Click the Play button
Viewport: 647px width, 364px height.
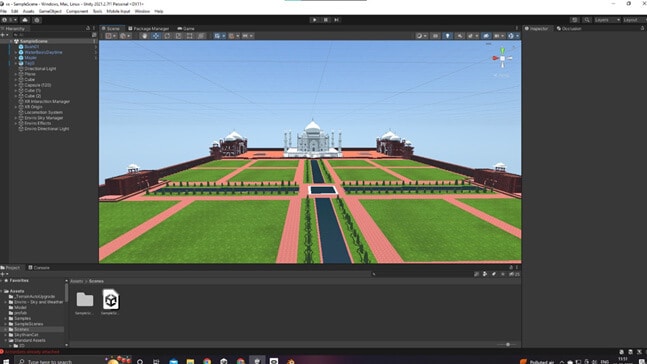pyautogui.click(x=314, y=20)
